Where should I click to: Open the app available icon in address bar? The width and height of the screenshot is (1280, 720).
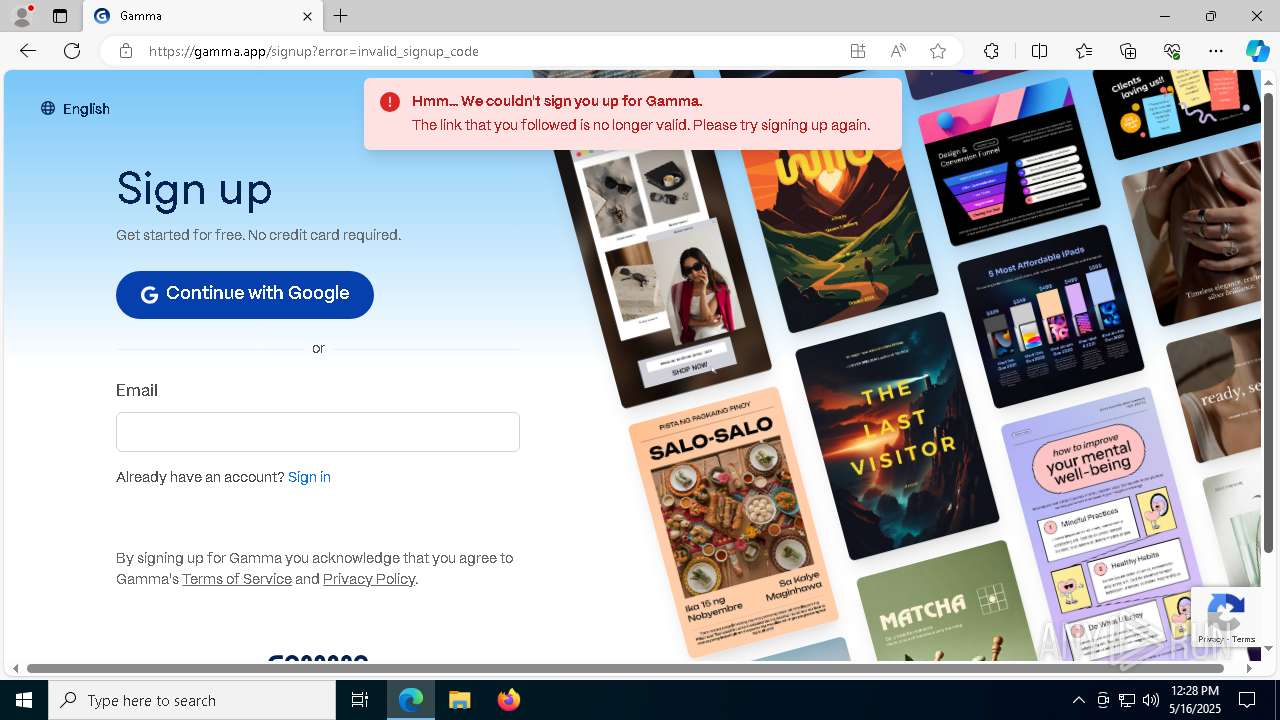tap(858, 51)
